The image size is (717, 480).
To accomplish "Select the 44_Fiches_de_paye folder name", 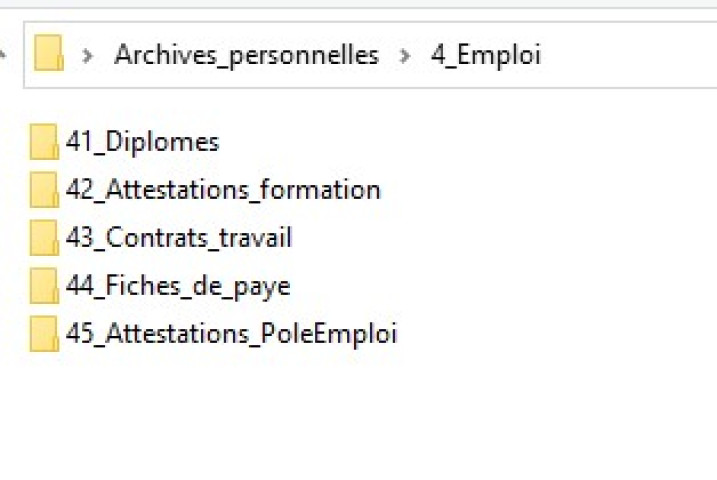I will 178,287.
